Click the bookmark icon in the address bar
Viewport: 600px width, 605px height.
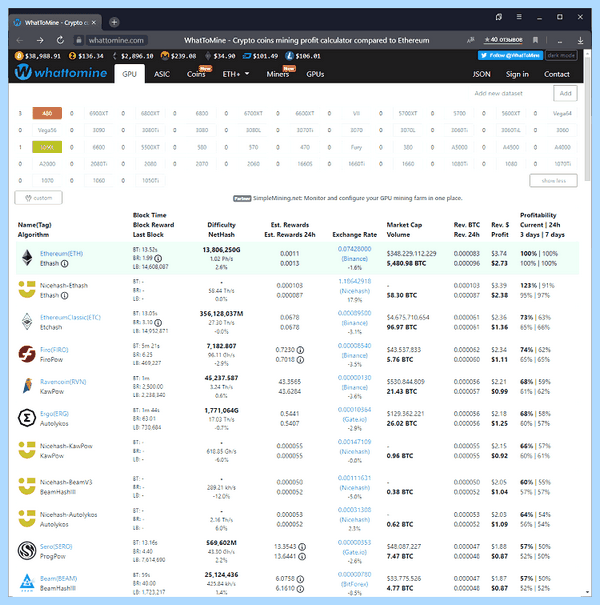(535, 40)
